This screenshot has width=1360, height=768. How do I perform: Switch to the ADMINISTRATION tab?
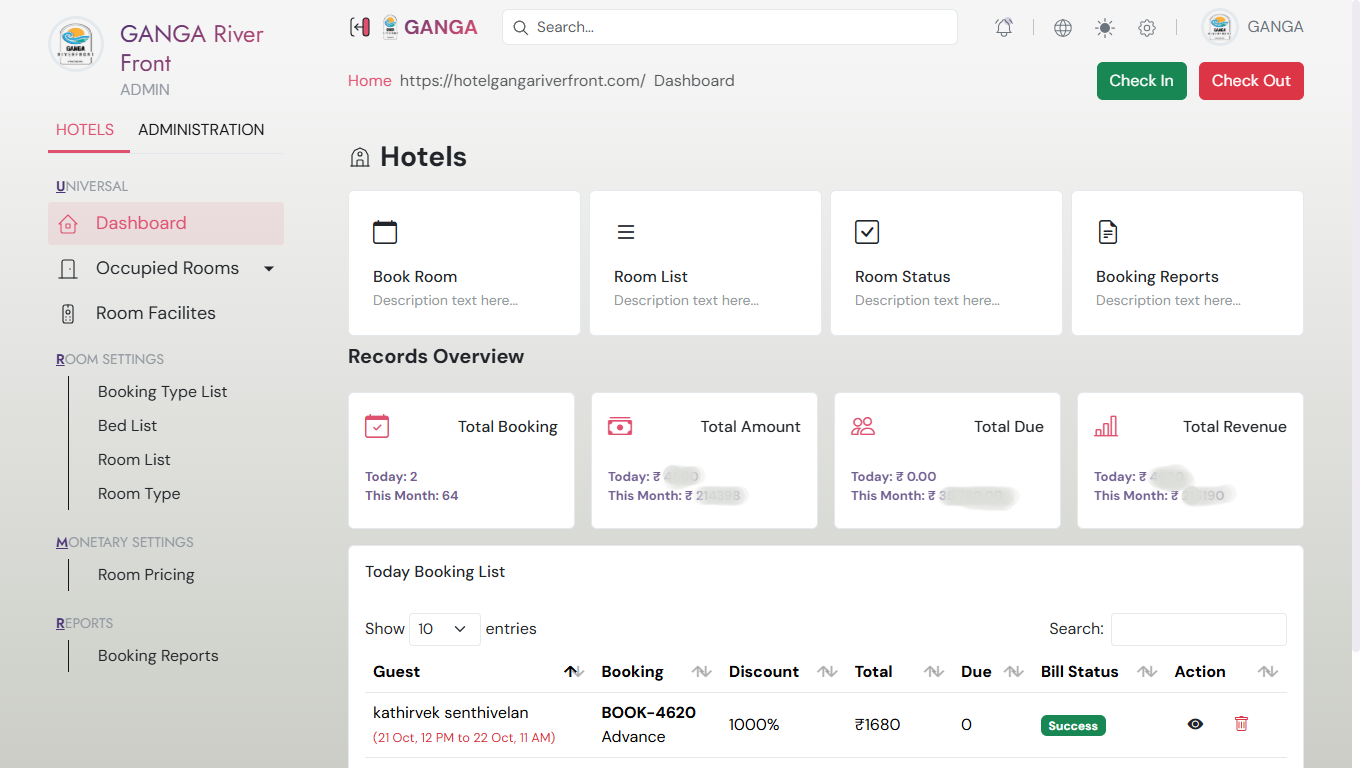(x=201, y=129)
